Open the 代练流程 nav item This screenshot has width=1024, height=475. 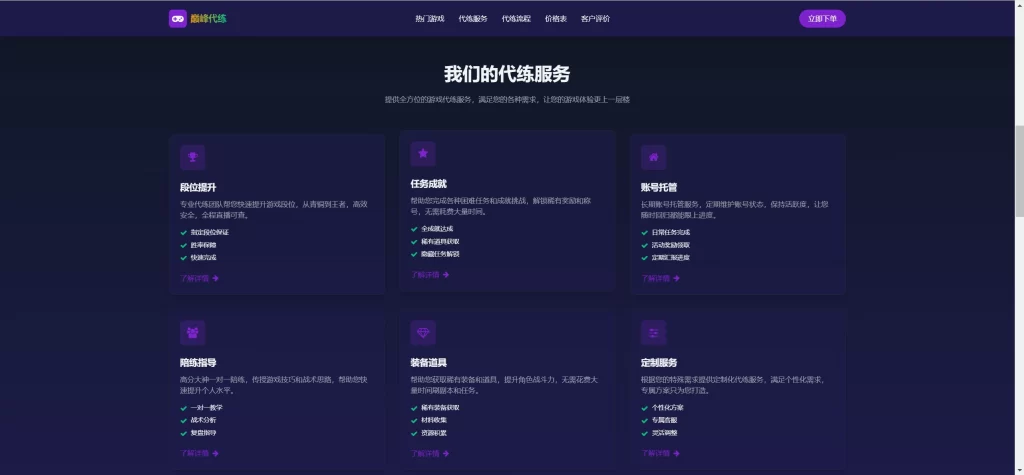tap(516, 19)
